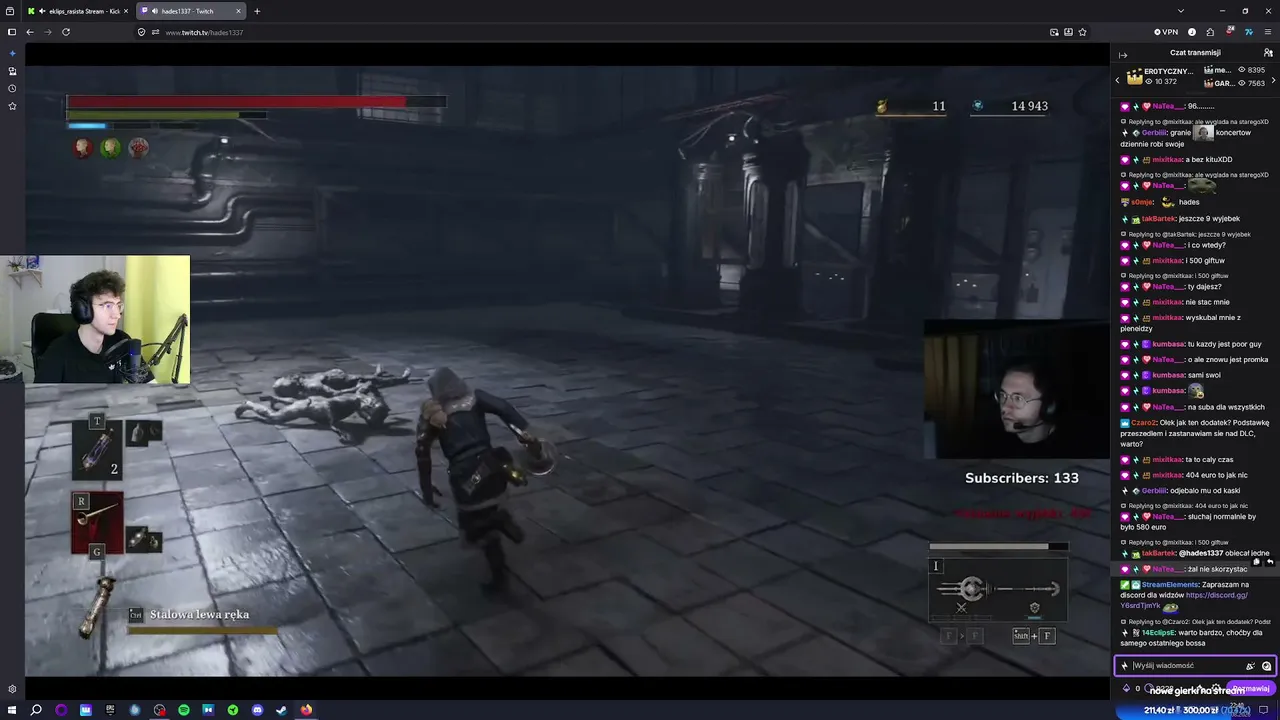
Task: Open the browser main menu
Action: (x=1268, y=32)
